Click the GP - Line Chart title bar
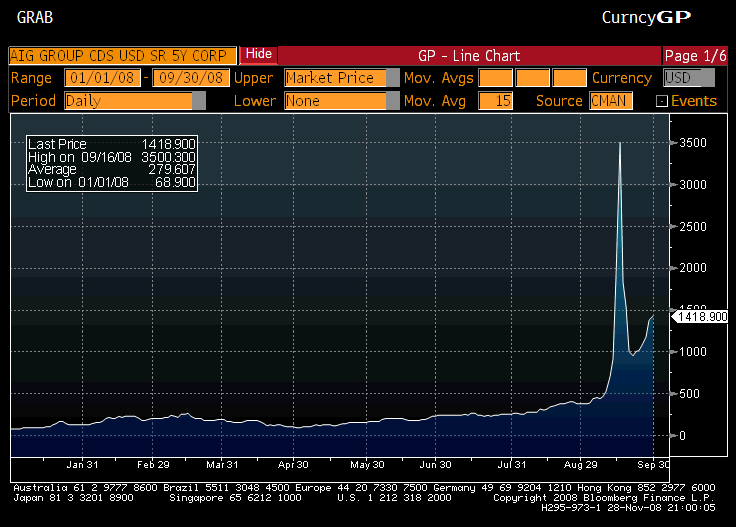The width and height of the screenshot is (736, 527). pos(468,55)
